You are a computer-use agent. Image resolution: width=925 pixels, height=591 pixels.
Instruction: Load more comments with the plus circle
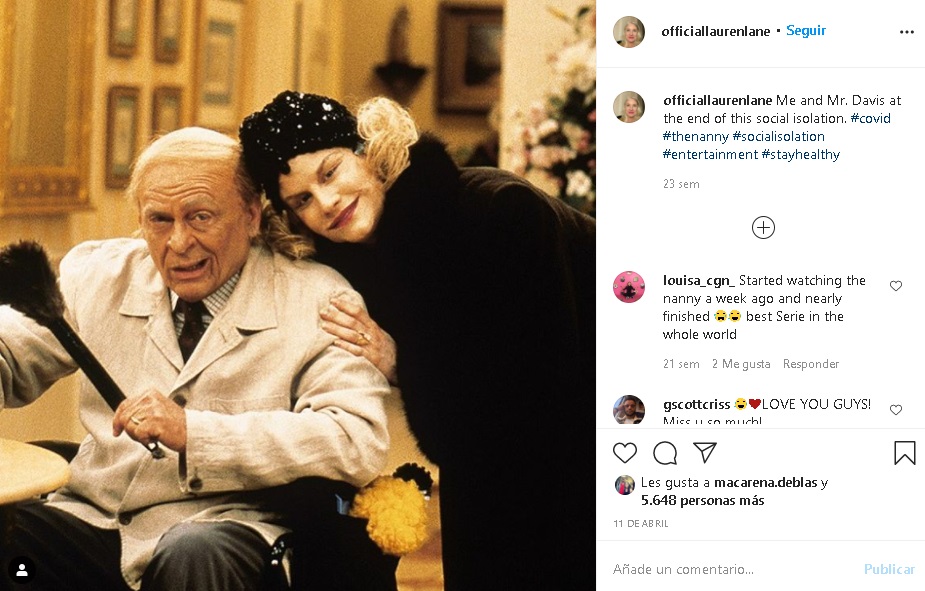pos(763,228)
